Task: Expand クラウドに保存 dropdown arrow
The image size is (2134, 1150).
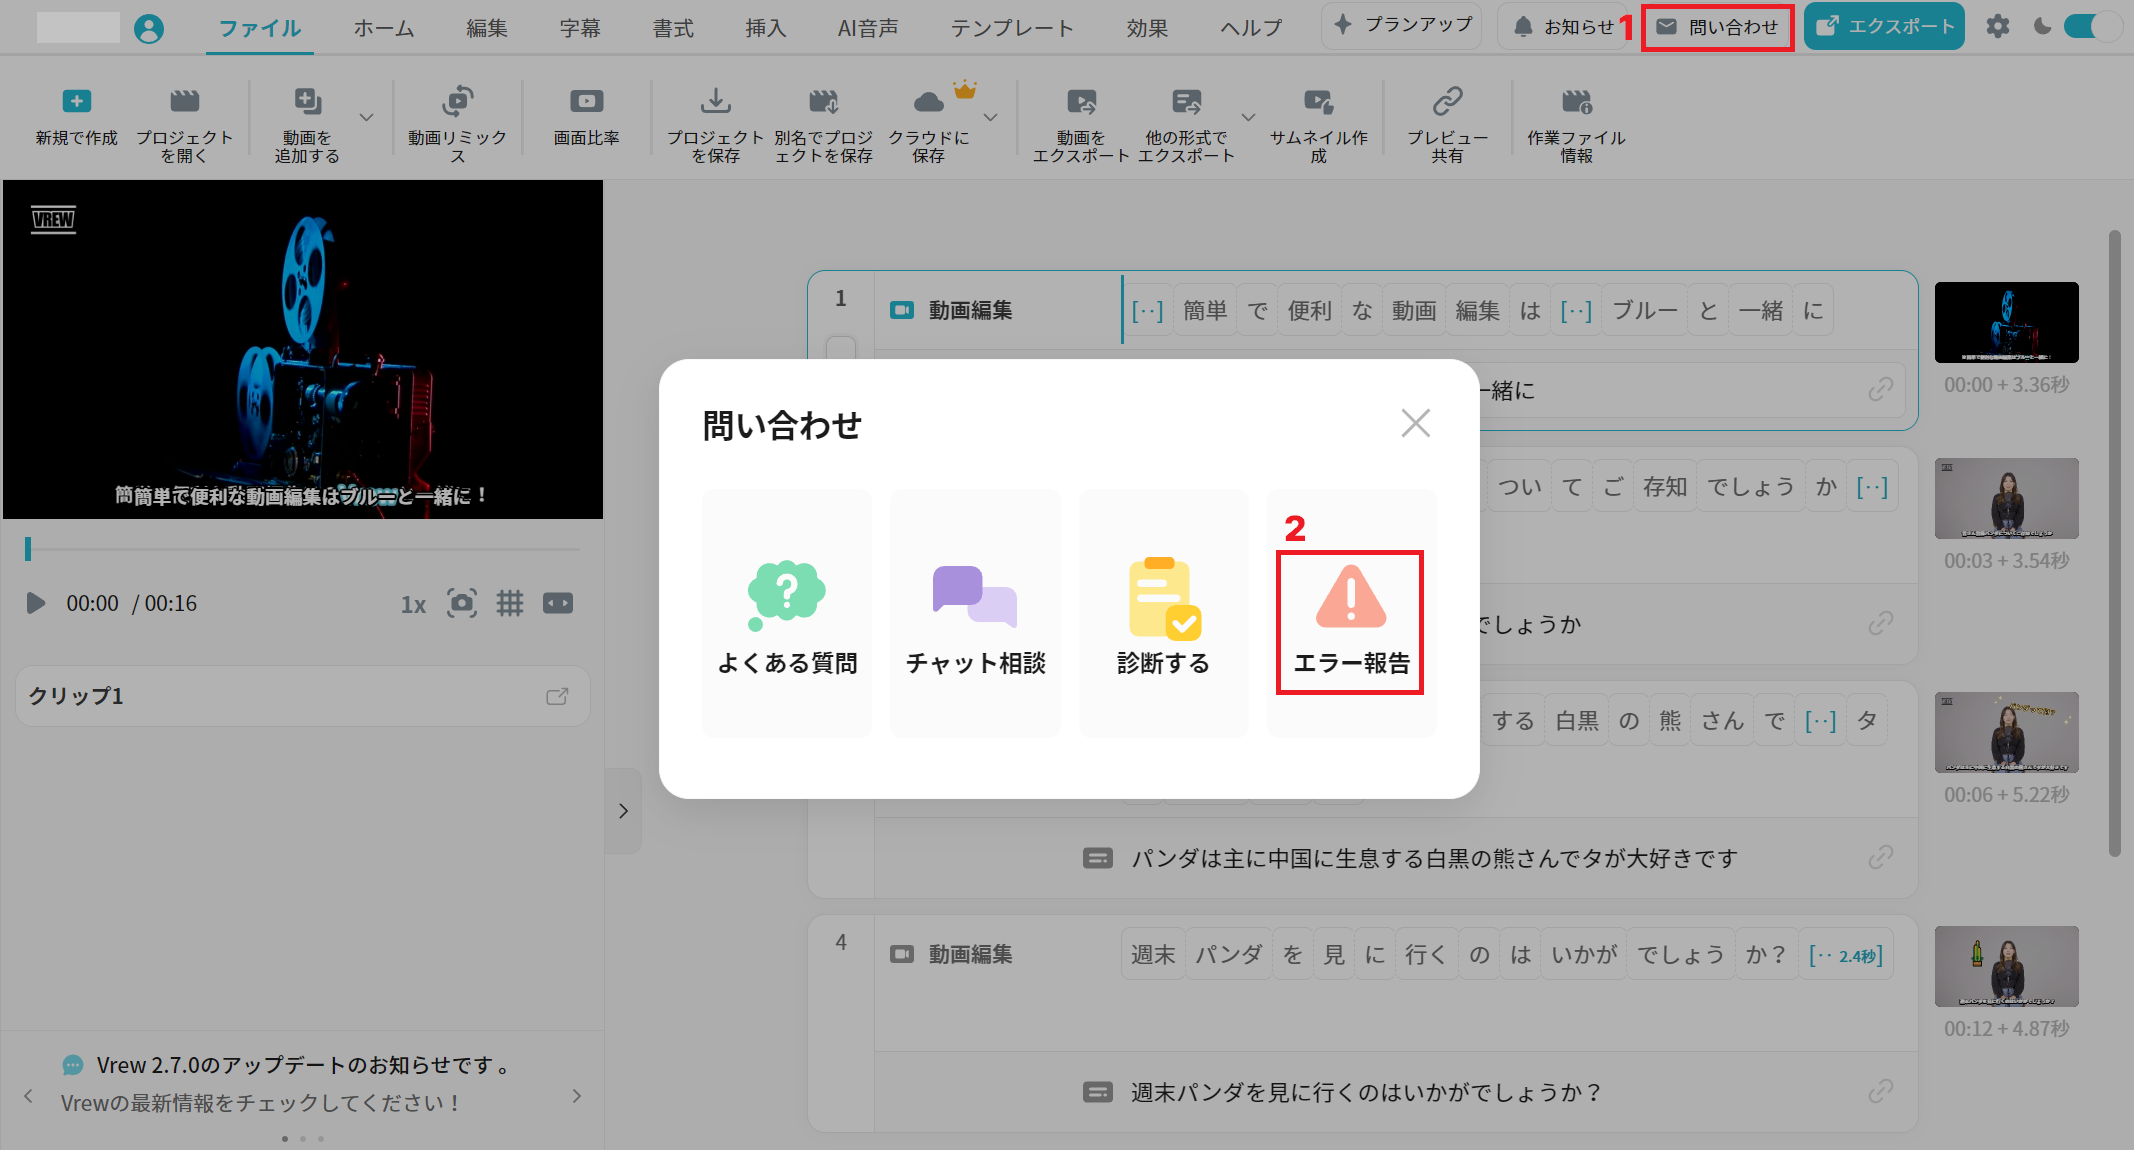Action: (991, 117)
